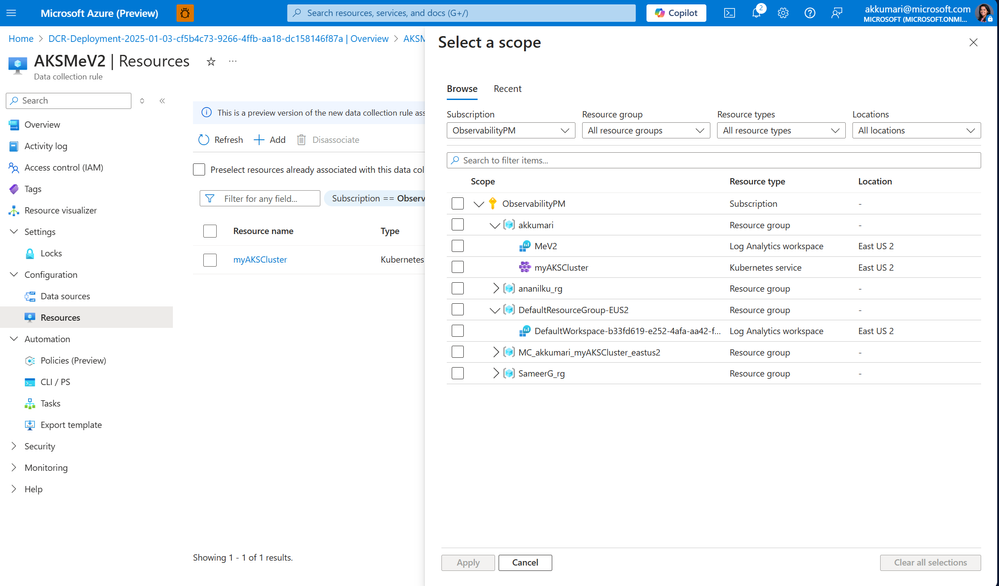Click the Locks padlock icon

(x=30, y=254)
